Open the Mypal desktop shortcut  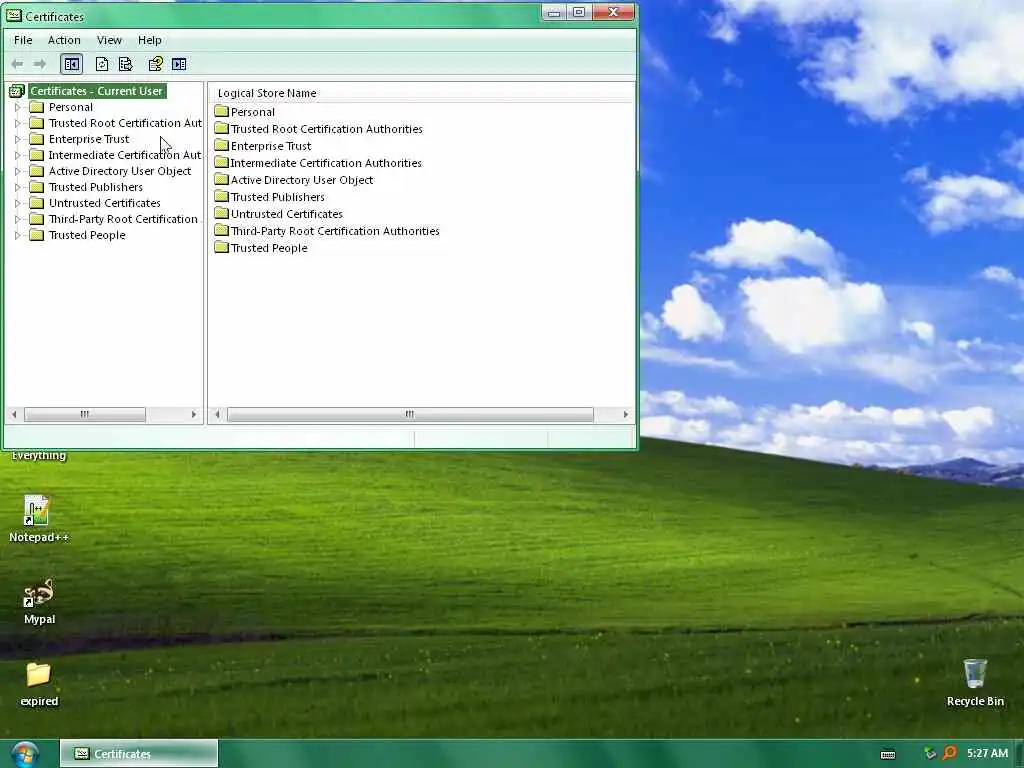(39, 601)
